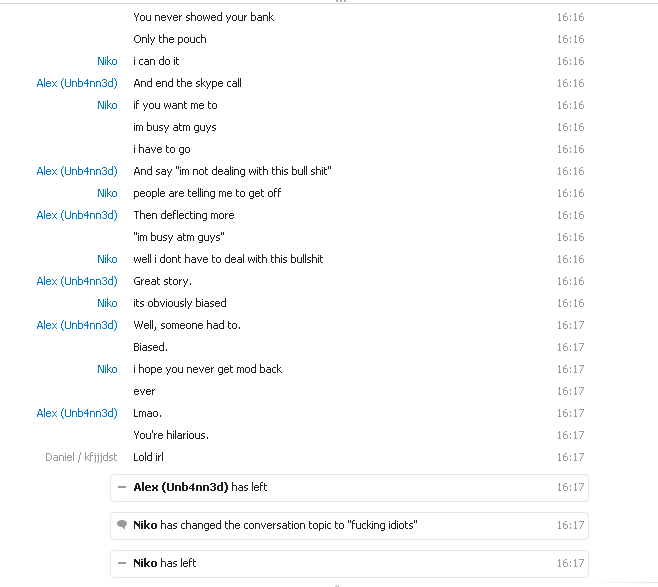Select the message "Only the pouch"
The width and height of the screenshot is (658, 587).
[170, 39]
